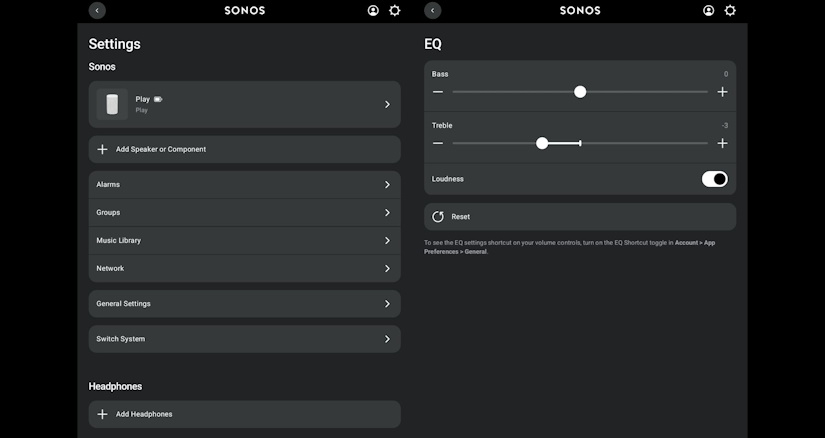Select the Play speaker thumbnail image
Viewport: 825px width, 438px height.
point(112,104)
